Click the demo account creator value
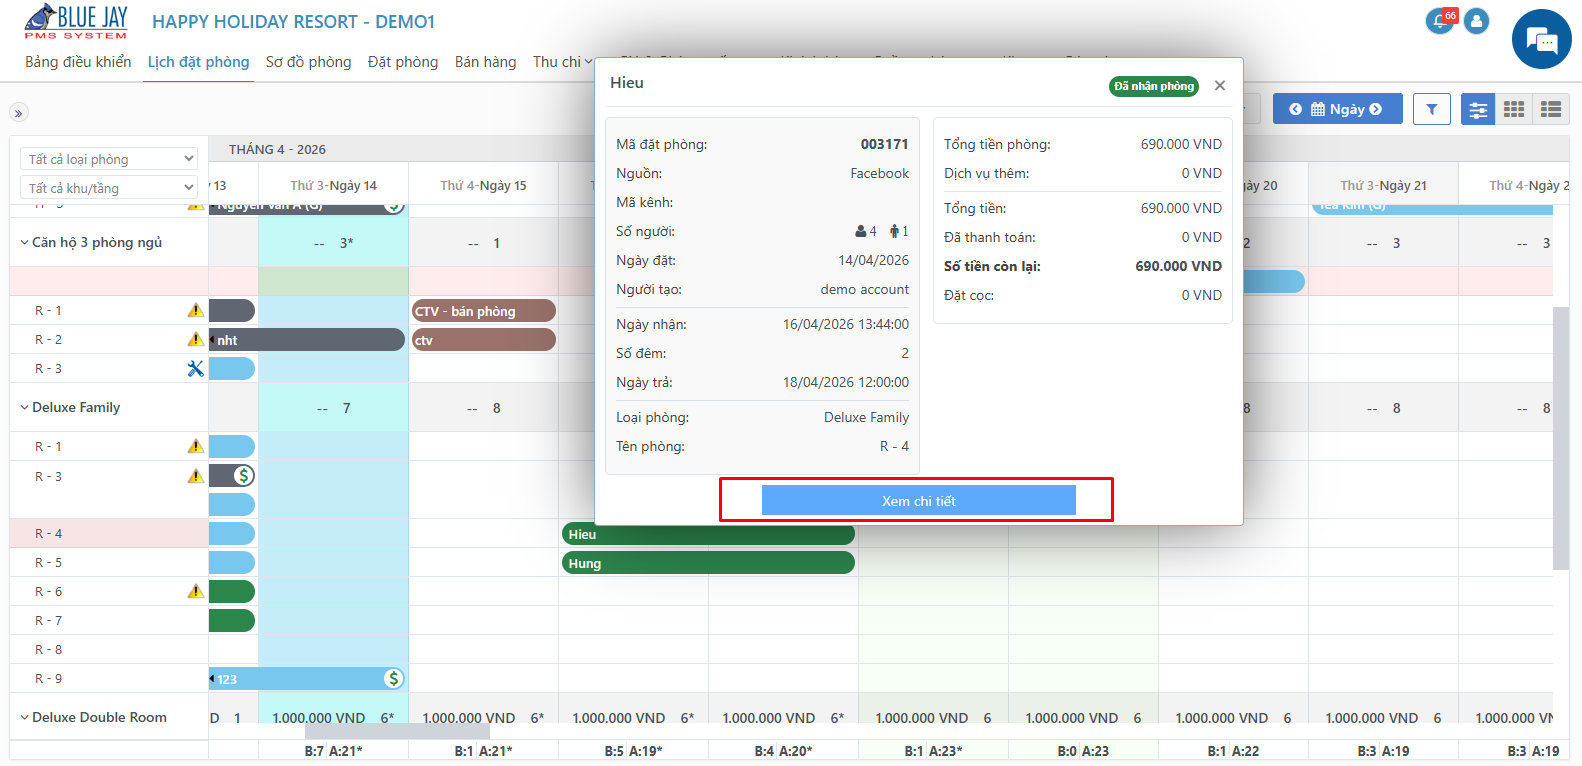Viewport: 1582px width, 766px height. (865, 289)
